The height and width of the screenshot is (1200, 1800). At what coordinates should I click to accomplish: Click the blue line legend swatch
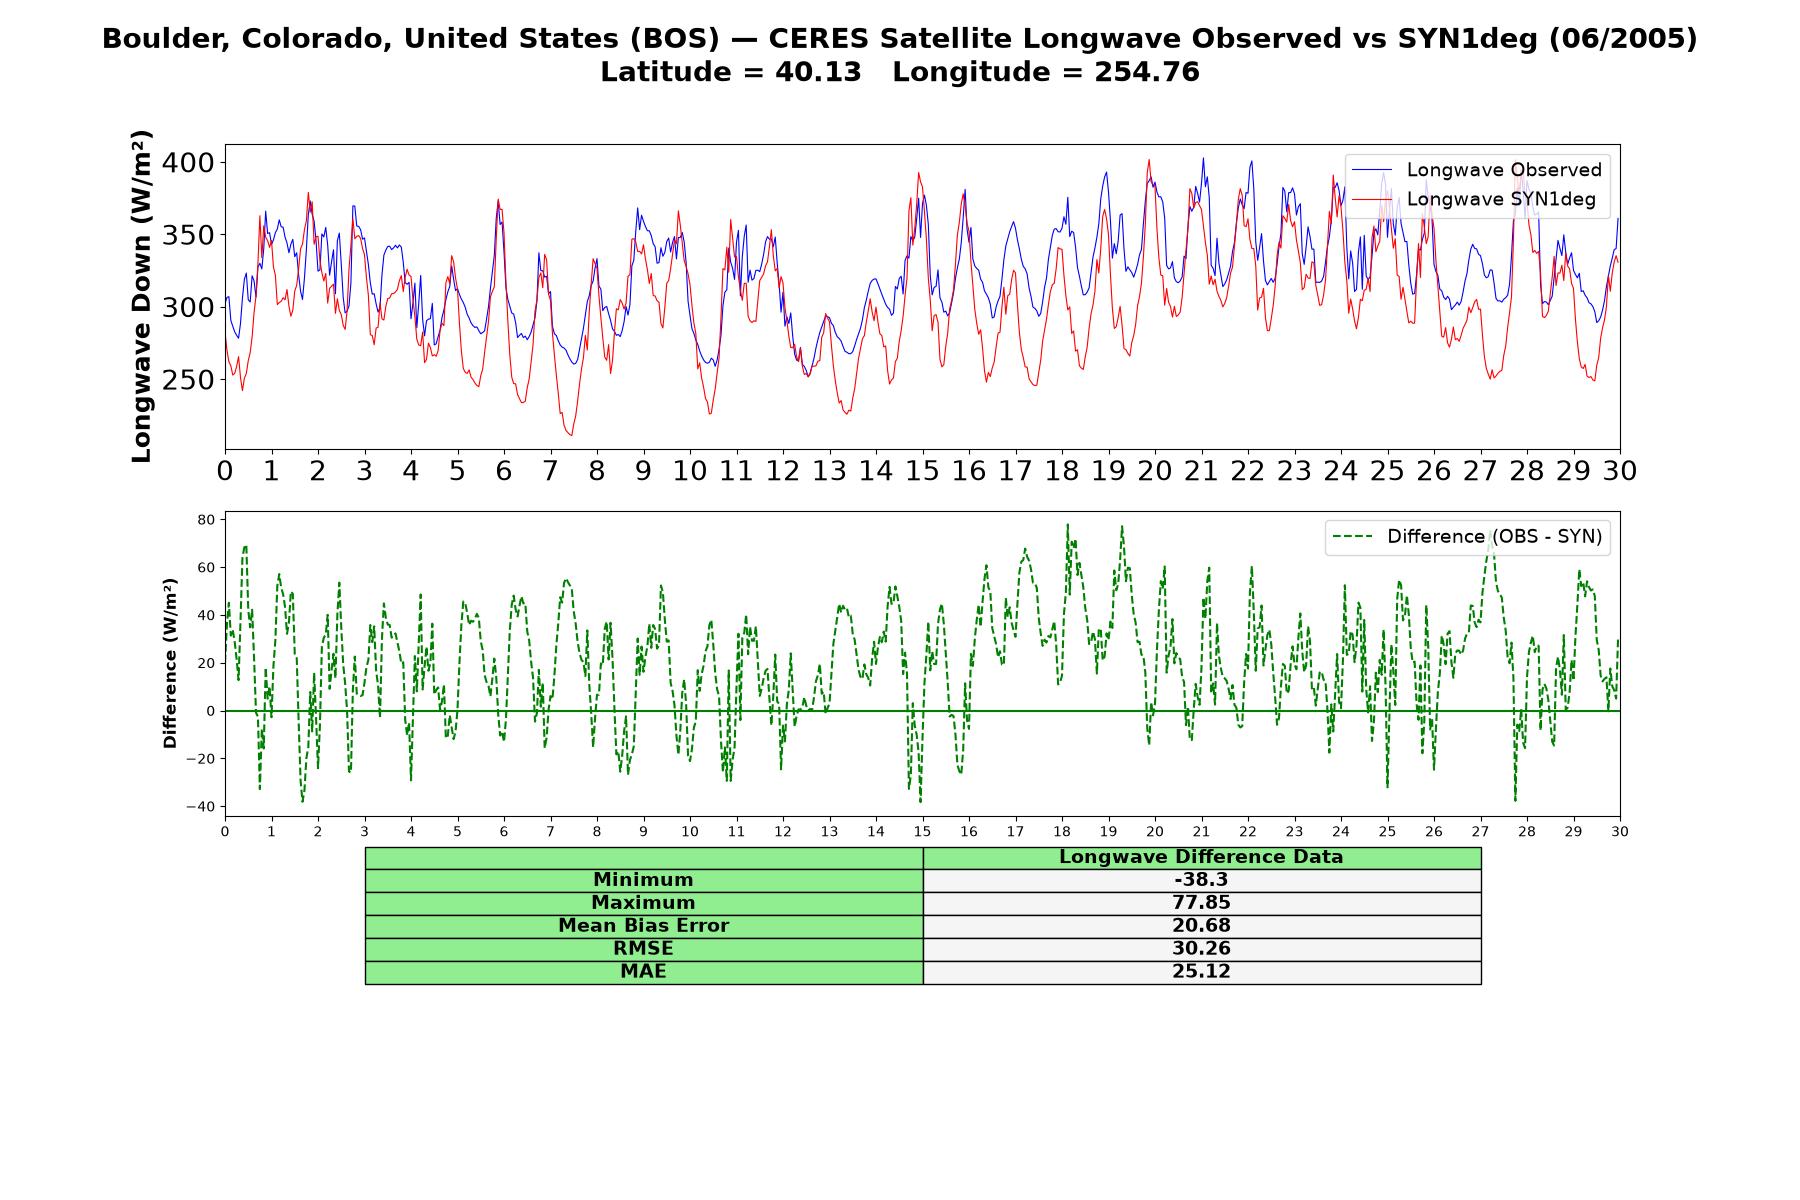[x=1372, y=170]
